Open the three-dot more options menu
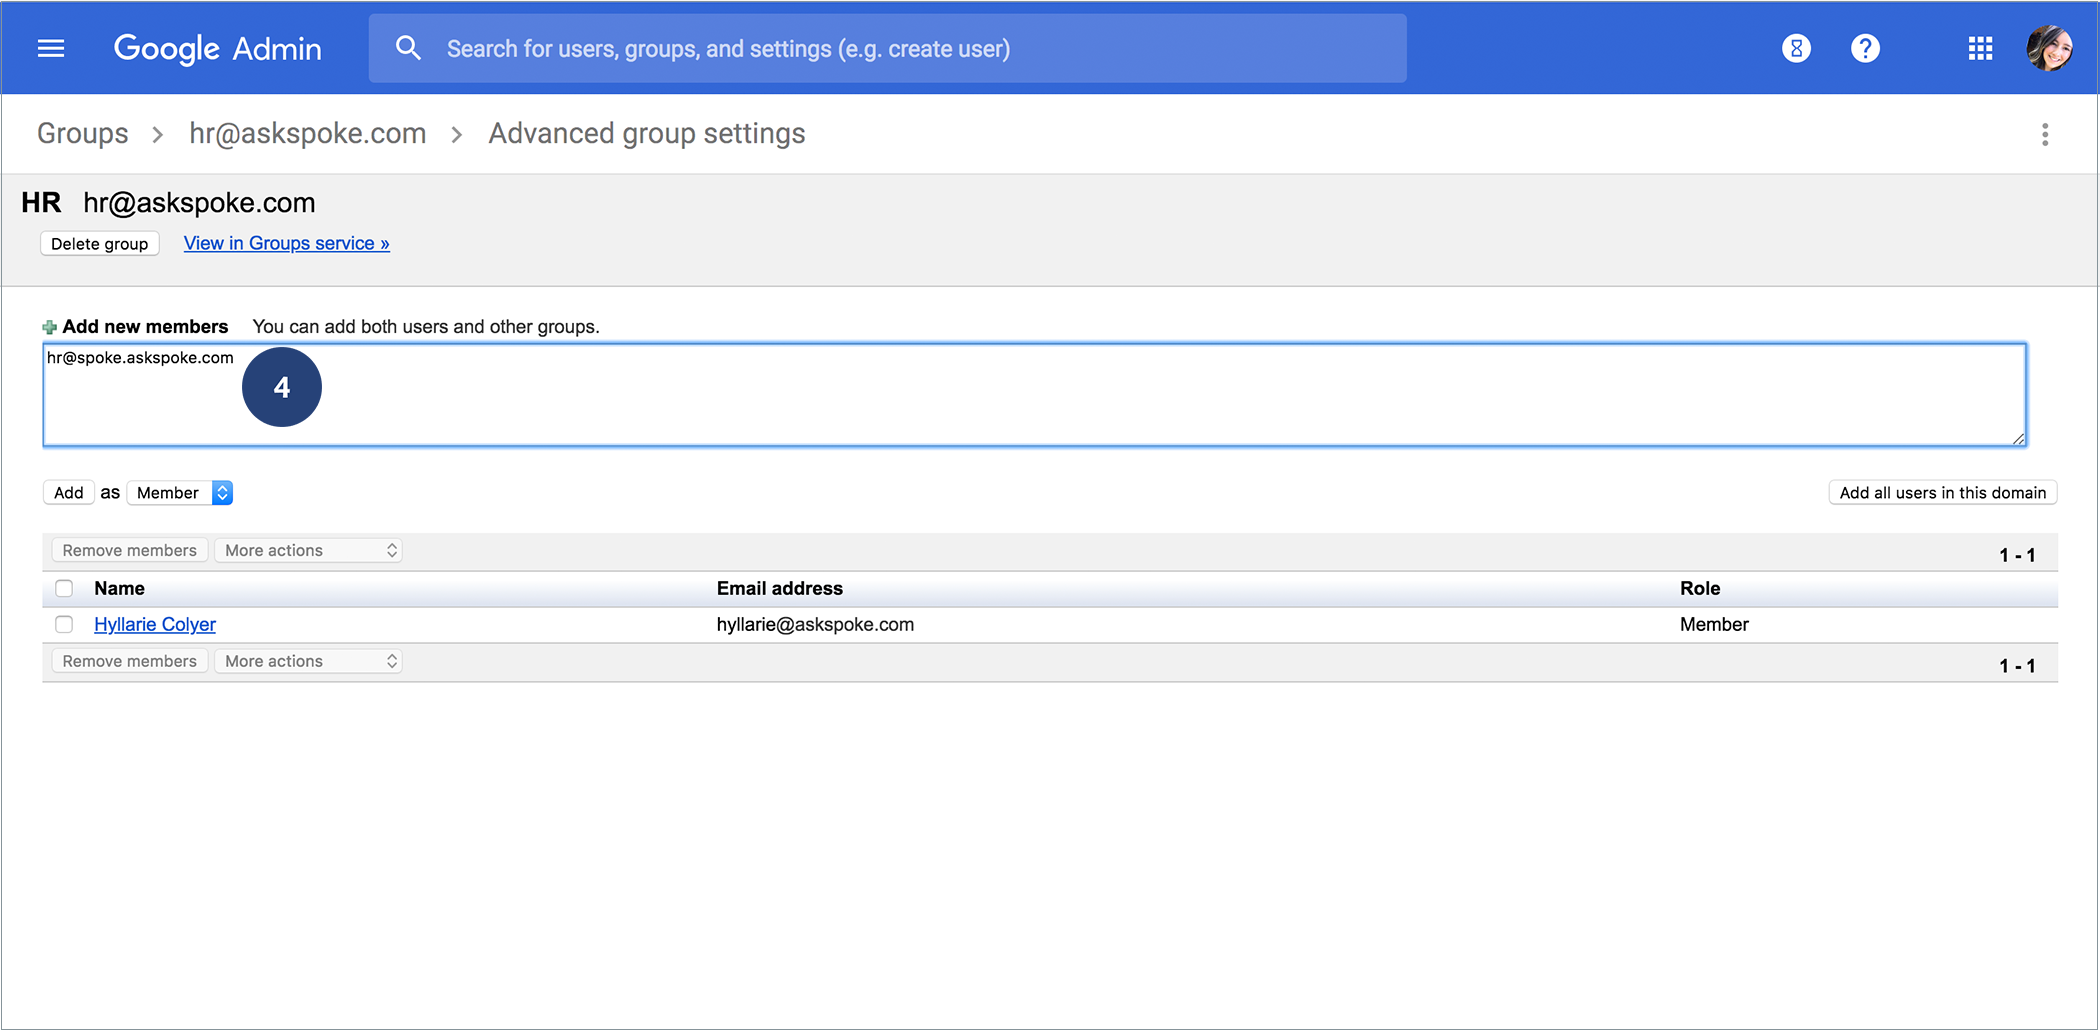The image size is (2100, 1030). 2045,134
